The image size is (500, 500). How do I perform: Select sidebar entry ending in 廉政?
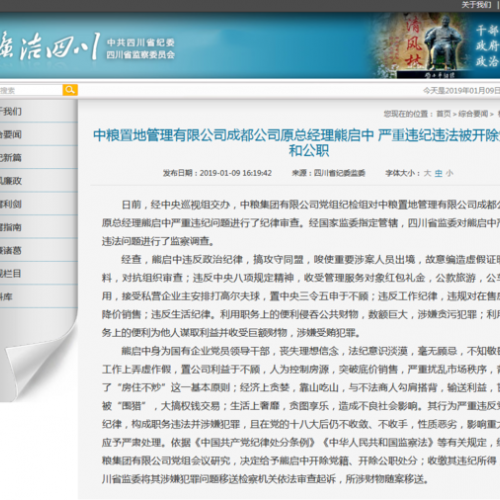click(39, 181)
